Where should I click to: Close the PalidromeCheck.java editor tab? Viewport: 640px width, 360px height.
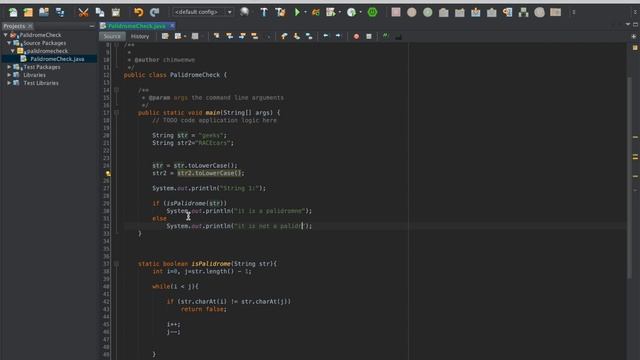click(172, 26)
